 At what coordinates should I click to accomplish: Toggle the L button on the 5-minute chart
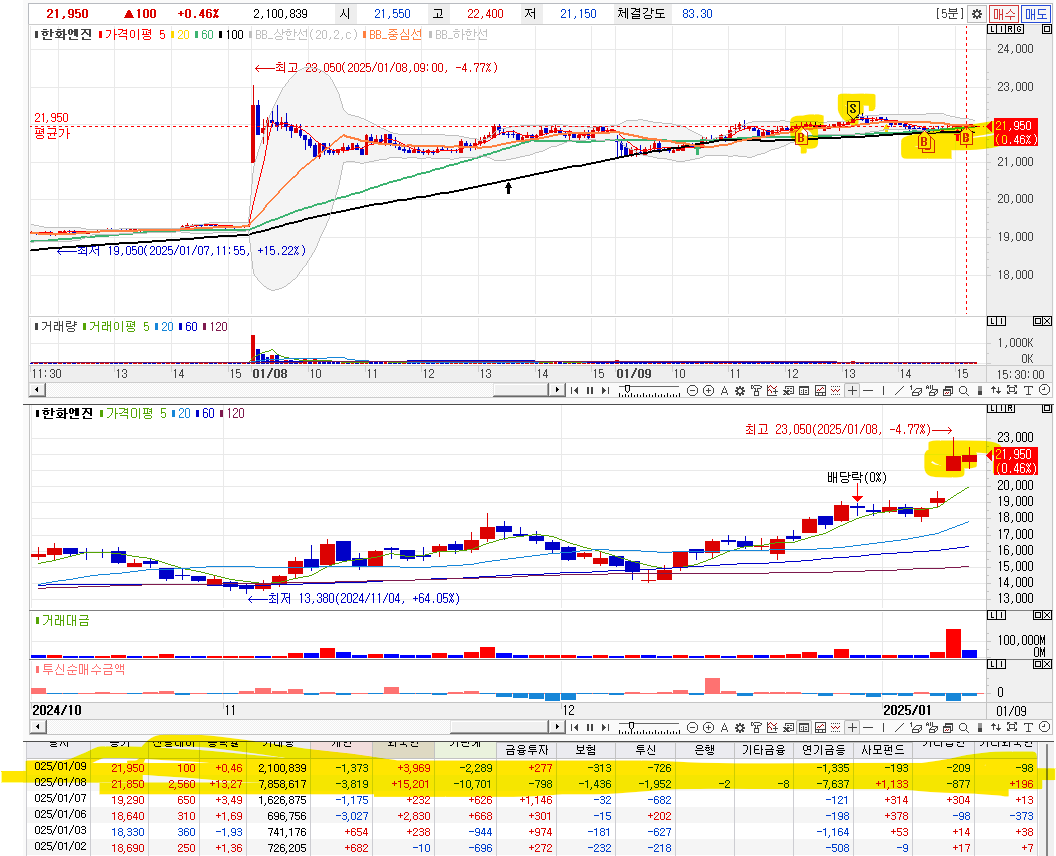pos(991,30)
